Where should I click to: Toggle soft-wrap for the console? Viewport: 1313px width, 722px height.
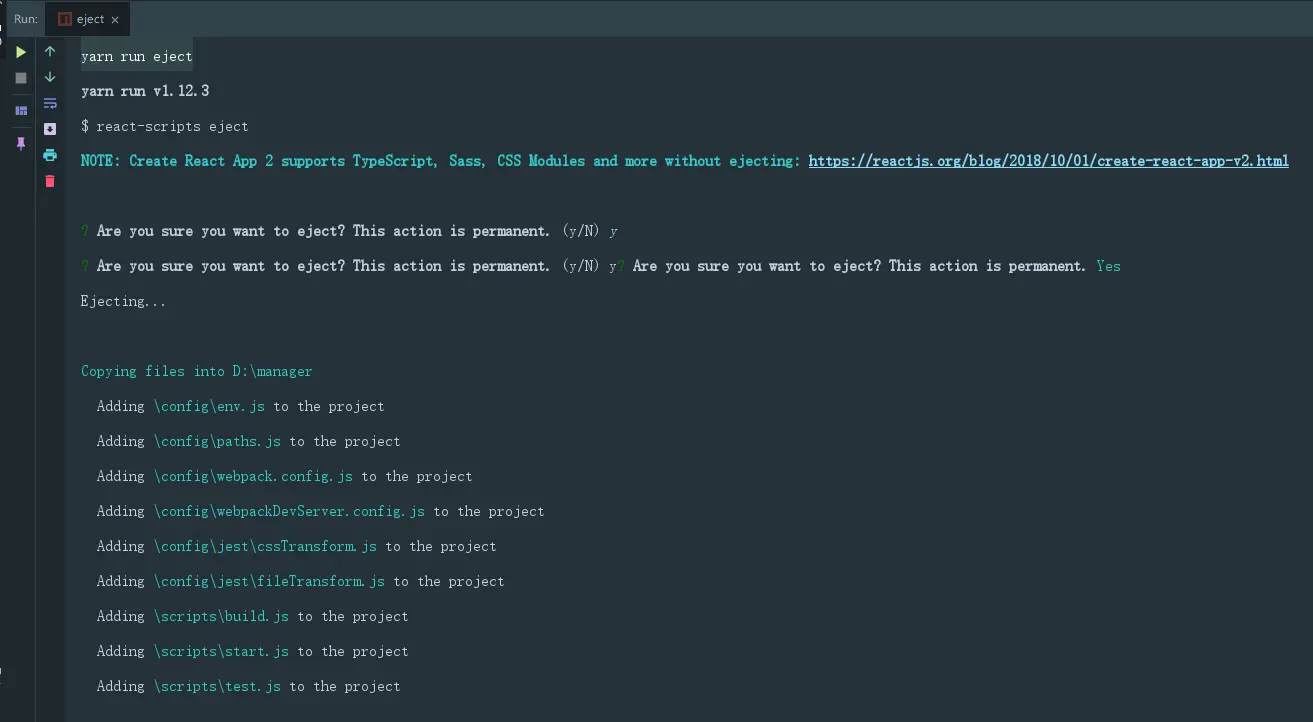50,103
